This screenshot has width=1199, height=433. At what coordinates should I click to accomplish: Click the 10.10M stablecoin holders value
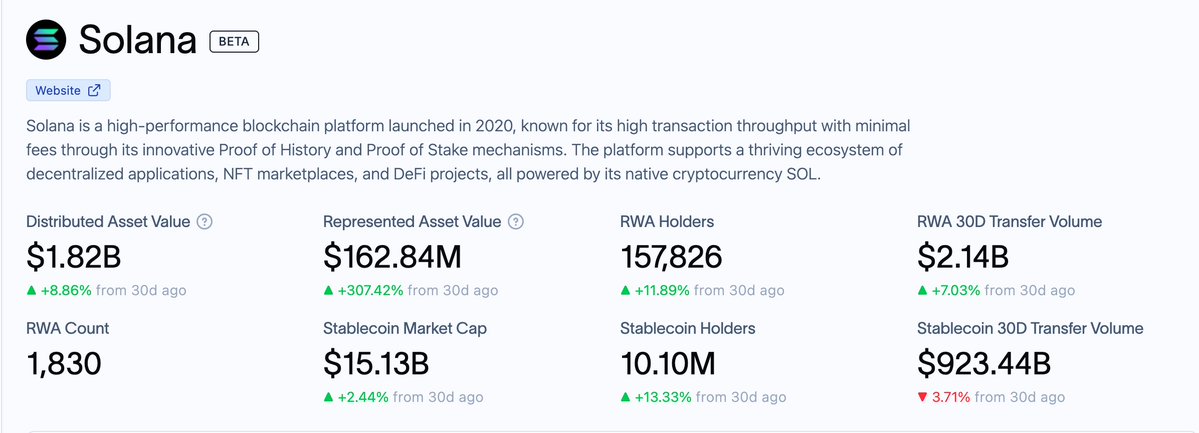[x=668, y=365]
